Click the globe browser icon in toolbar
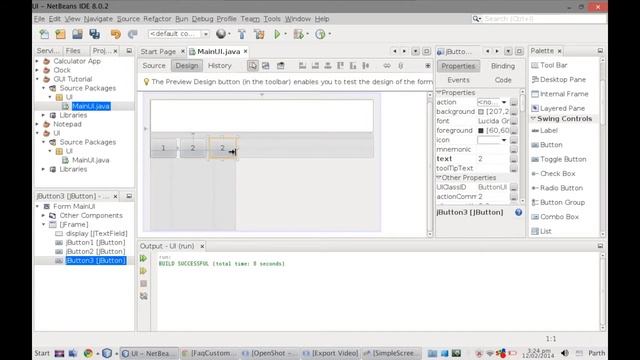Viewport: 640px width, 360px height. (221, 34)
